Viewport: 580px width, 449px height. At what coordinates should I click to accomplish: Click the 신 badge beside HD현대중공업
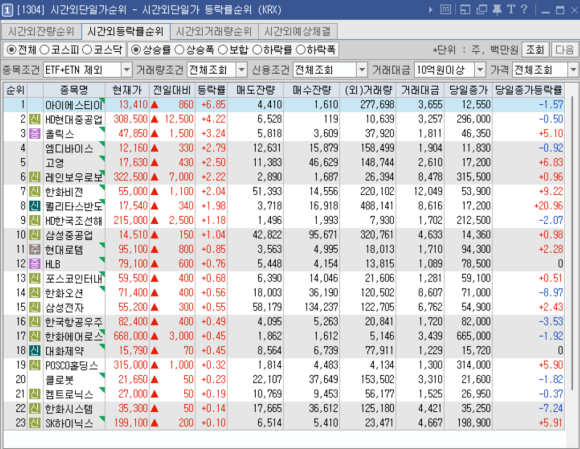pos(35,119)
